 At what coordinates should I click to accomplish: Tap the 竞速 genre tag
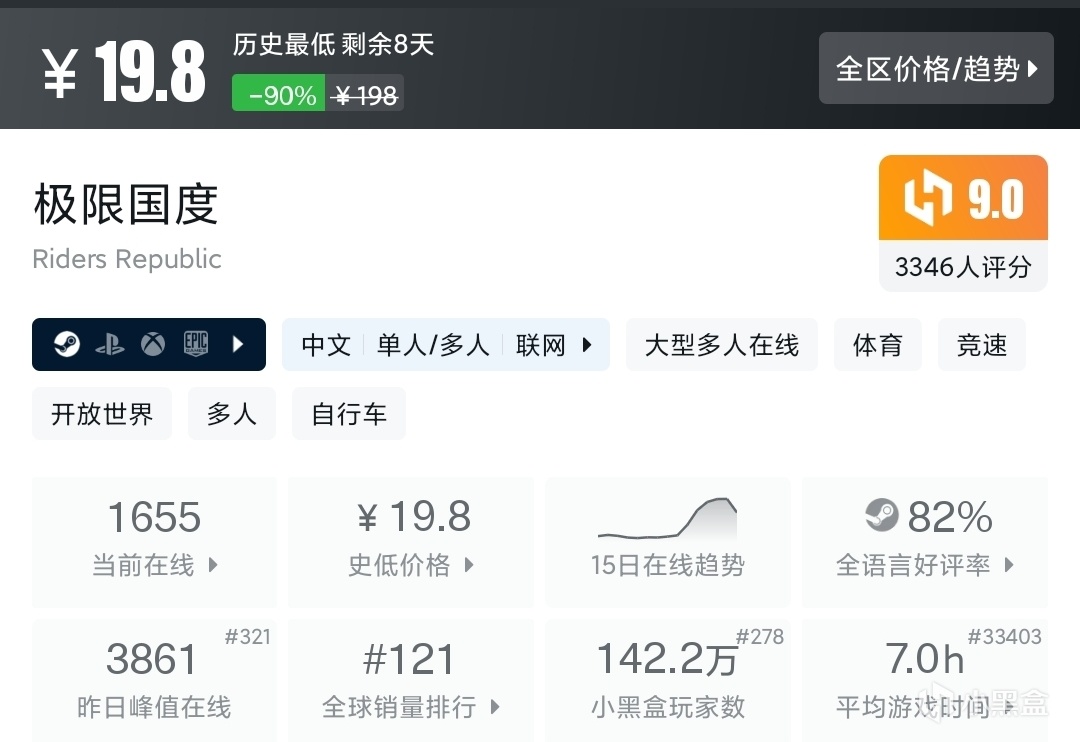click(981, 345)
